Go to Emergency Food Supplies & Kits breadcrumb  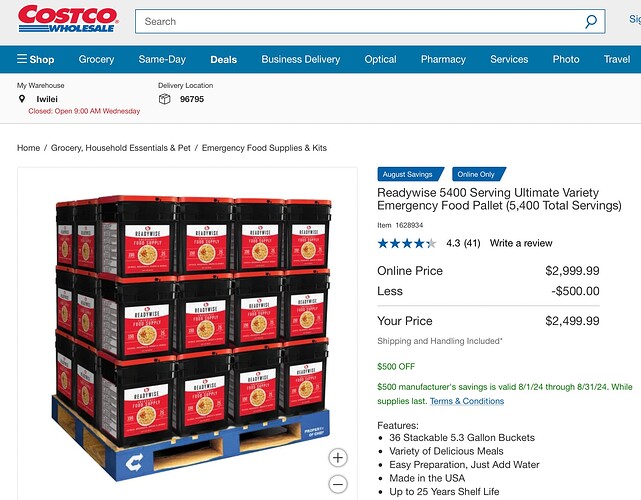point(264,148)
